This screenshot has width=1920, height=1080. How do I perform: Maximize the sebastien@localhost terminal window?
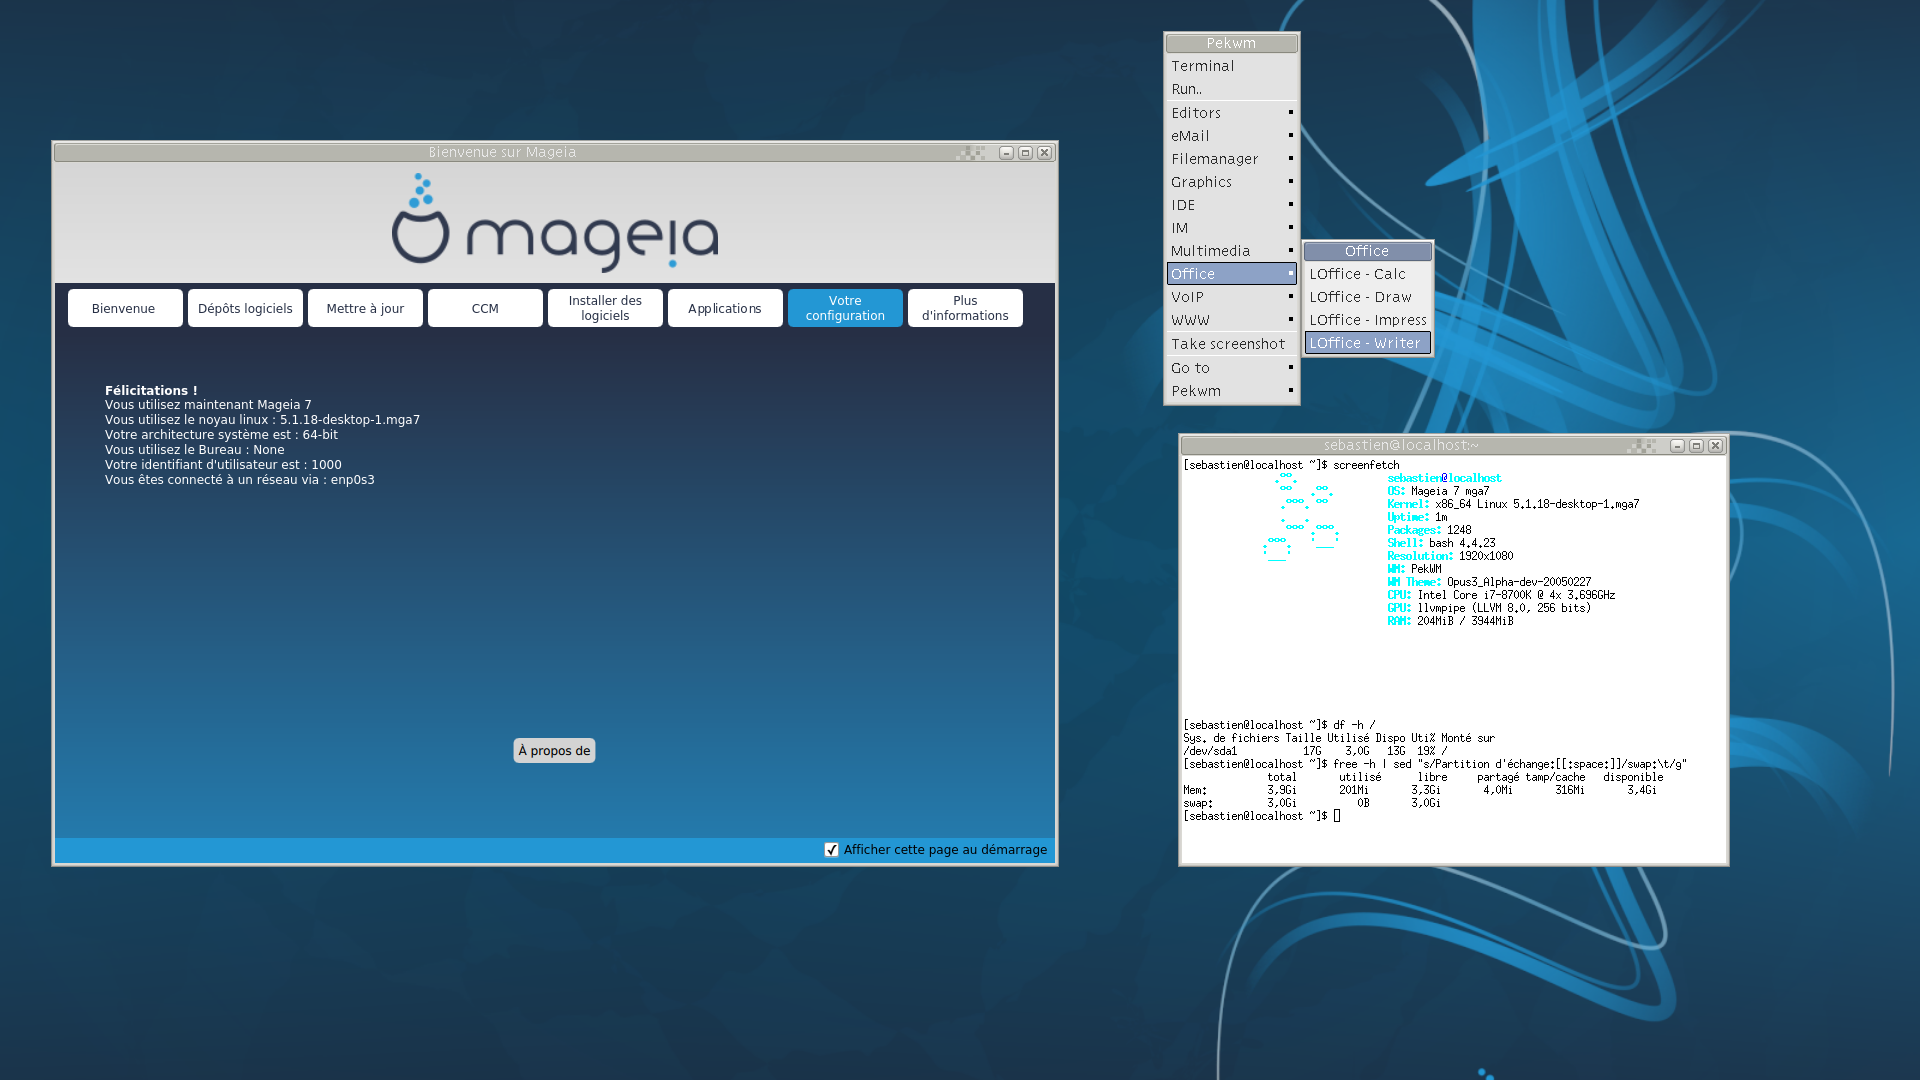tap(1696, 446)
